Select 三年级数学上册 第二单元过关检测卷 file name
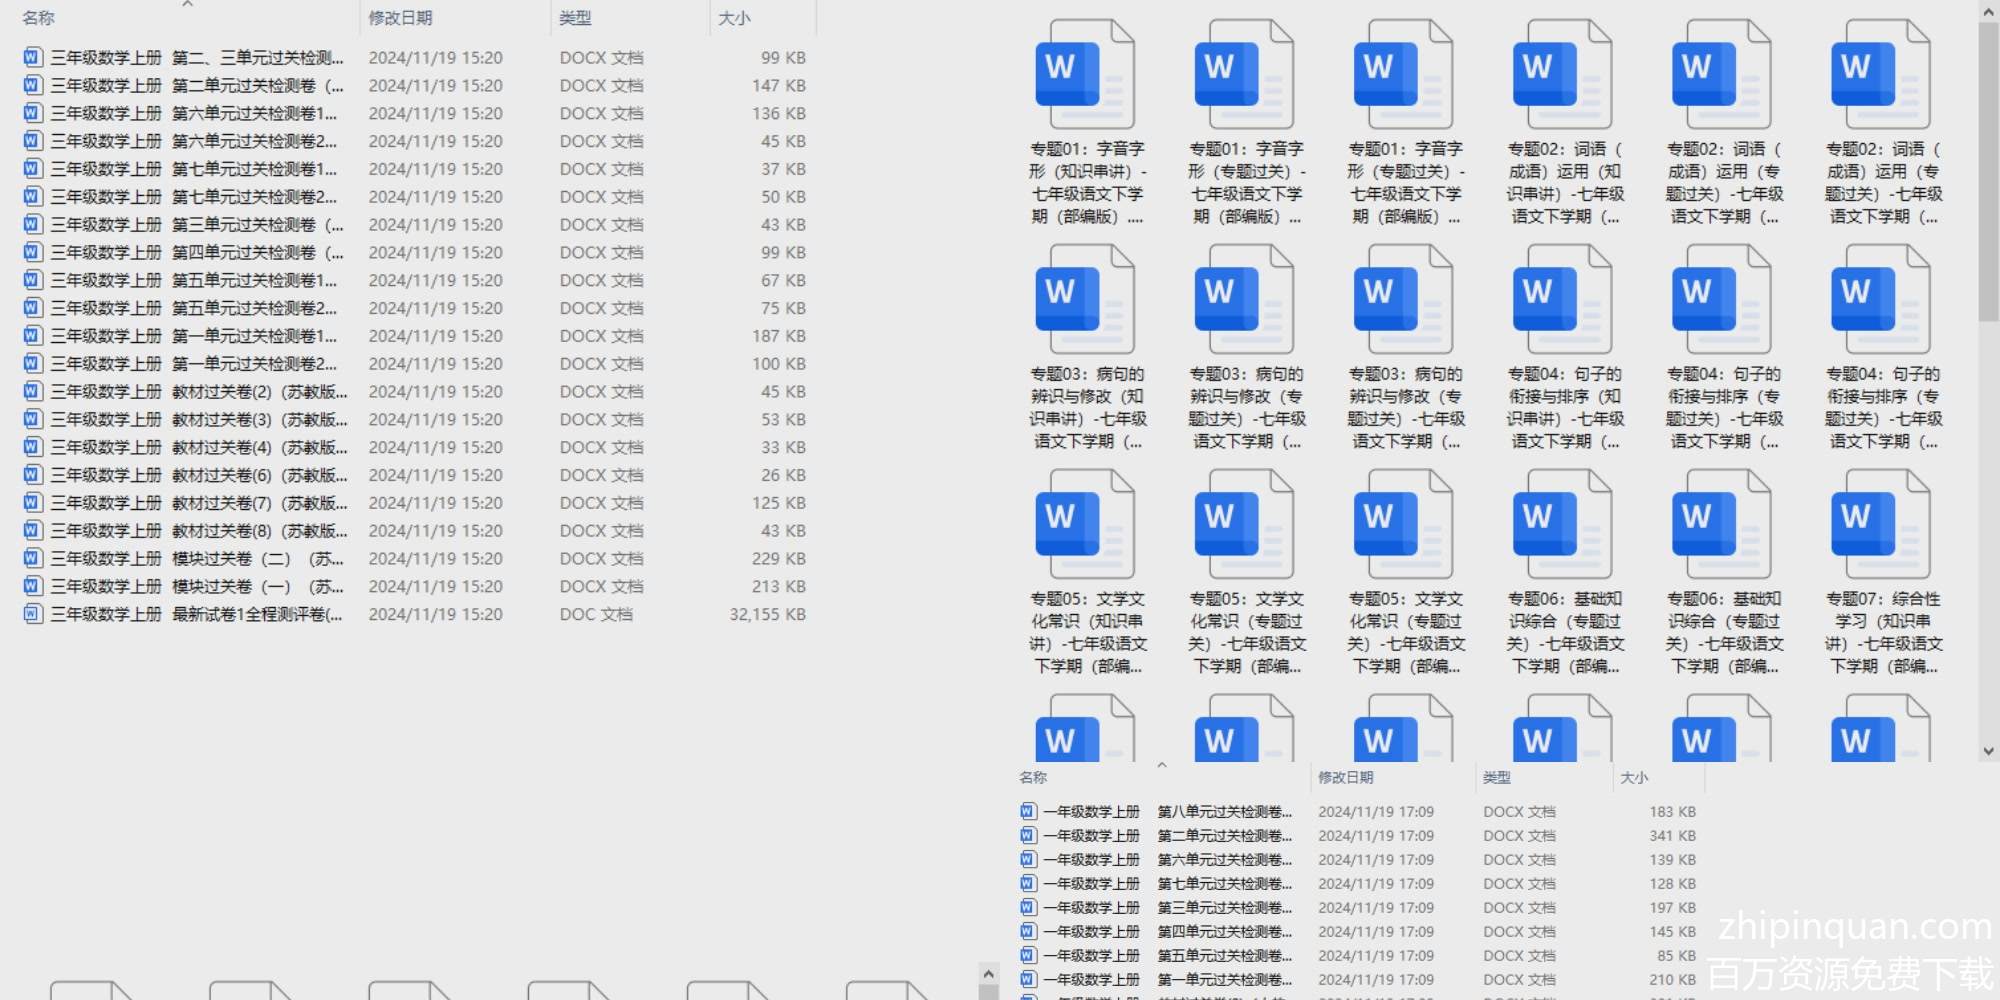This screenshot has width=2000, height=1000. (197, 86)
